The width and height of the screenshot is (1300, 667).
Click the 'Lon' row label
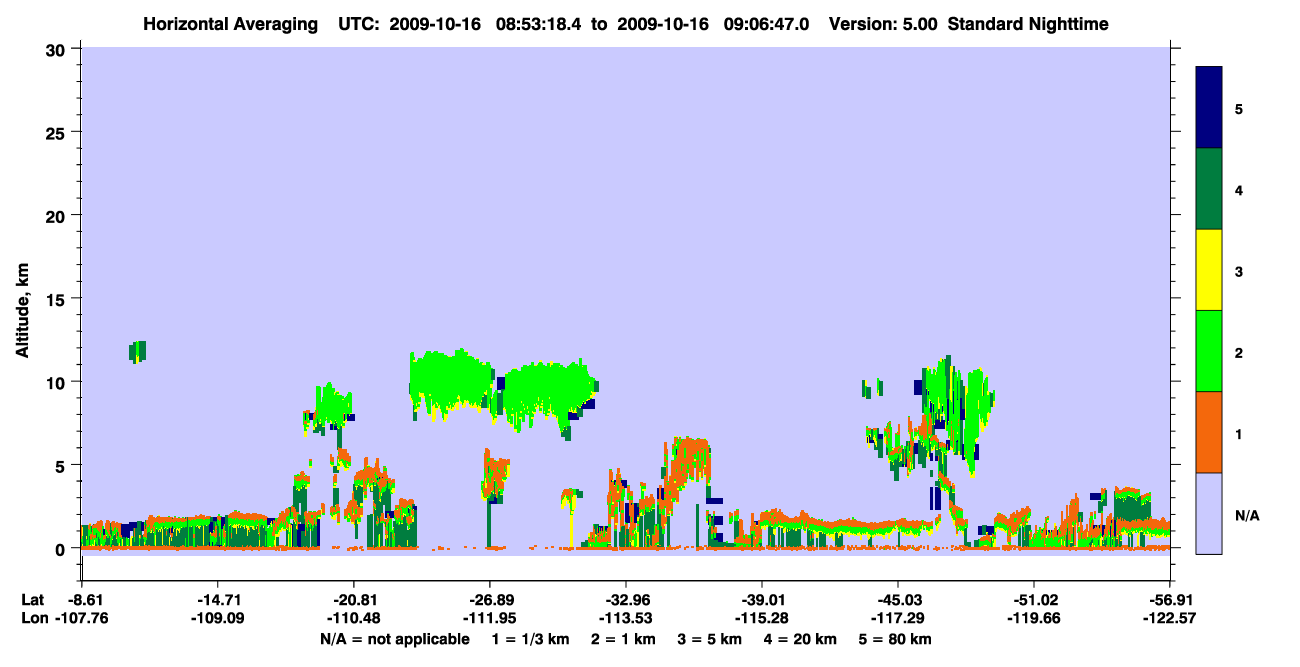pos(33,618)
